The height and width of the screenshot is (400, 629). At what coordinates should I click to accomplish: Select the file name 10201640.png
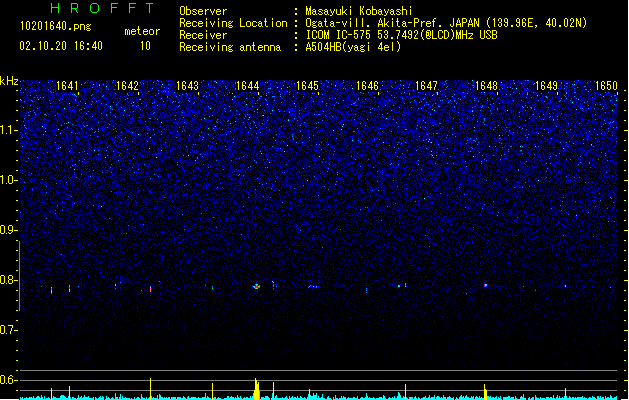55,27
